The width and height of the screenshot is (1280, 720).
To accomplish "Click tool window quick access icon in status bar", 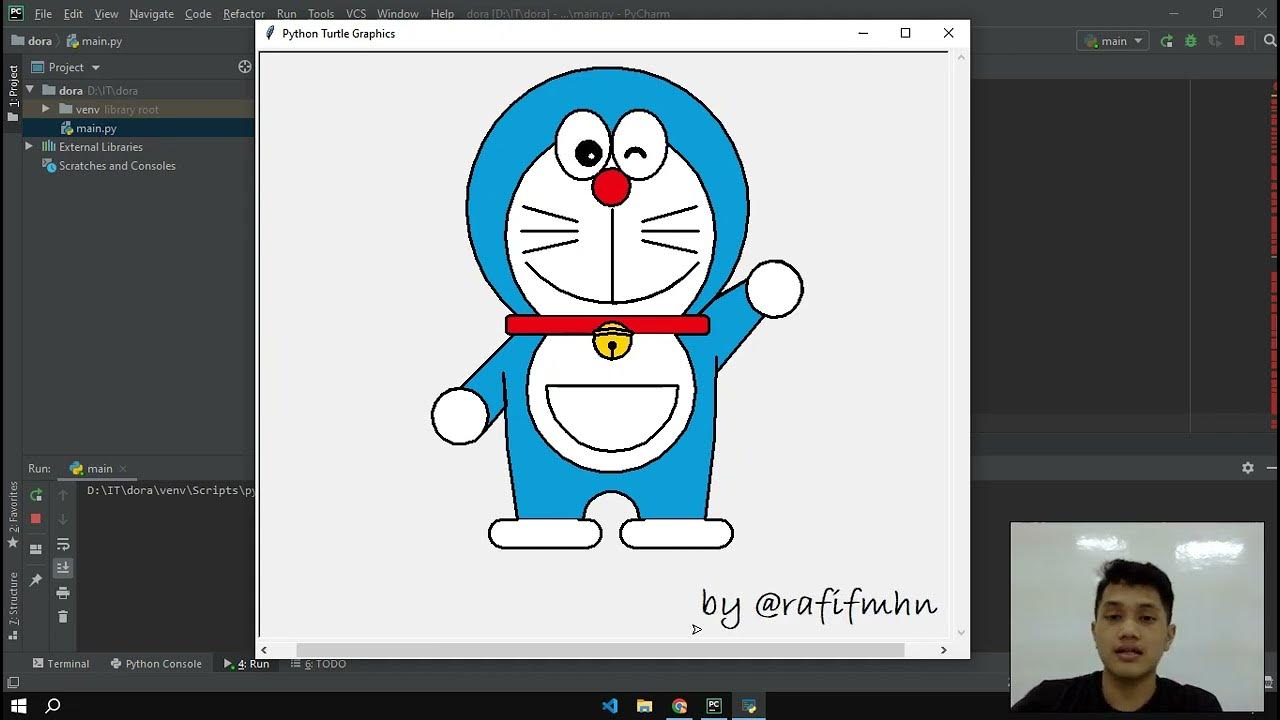I will (x=13, y=683).
